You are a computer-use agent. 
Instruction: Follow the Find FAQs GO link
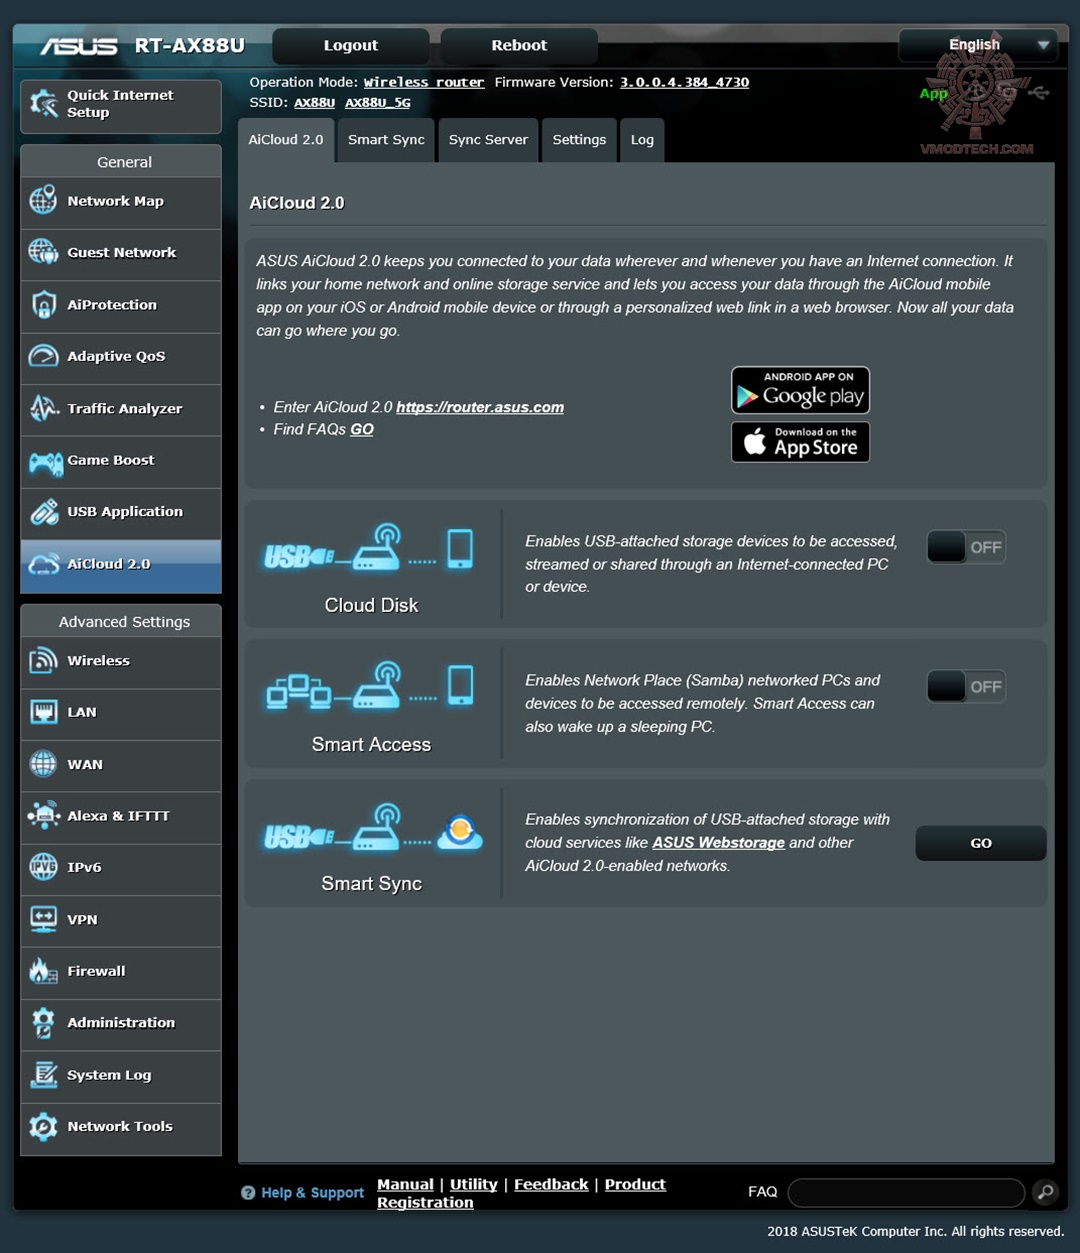pos(362,429)
